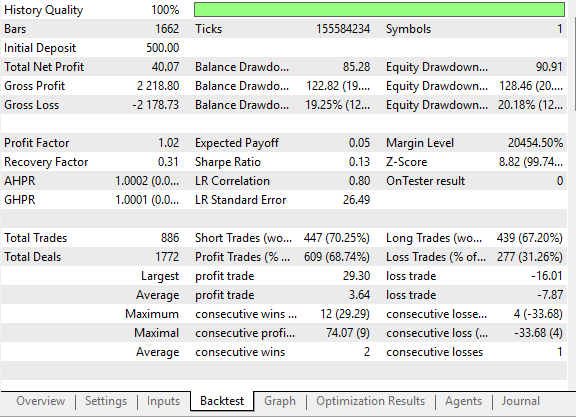
Task: Click the maximum consecutive wins value 12 (29.29)
Action: click(345, 314)
